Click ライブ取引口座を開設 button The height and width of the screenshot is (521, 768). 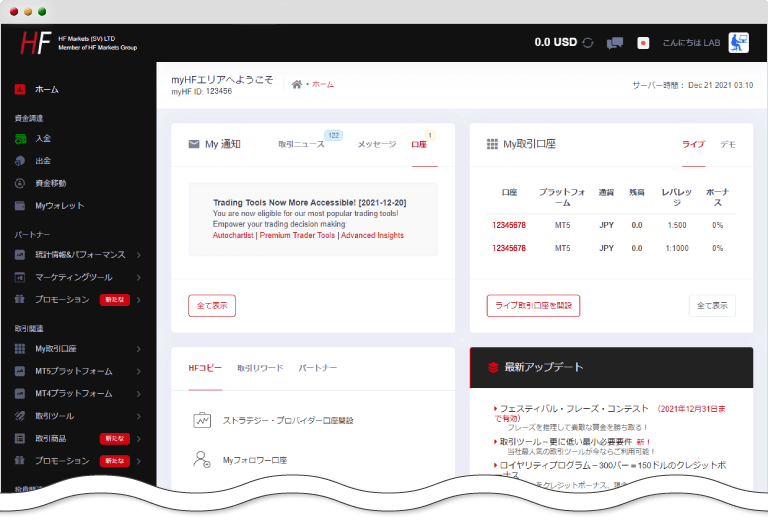533,306
